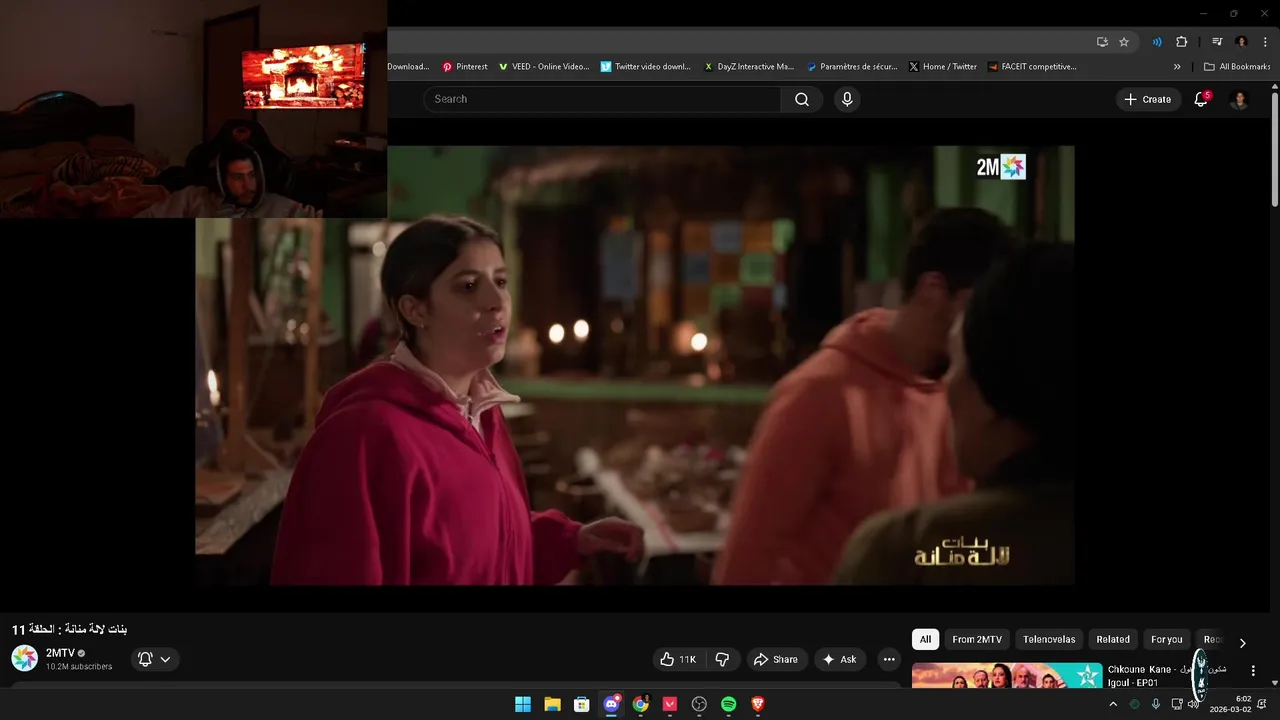Dislike the video with thumbs-down
The image size is (1280, 720).
721,659
